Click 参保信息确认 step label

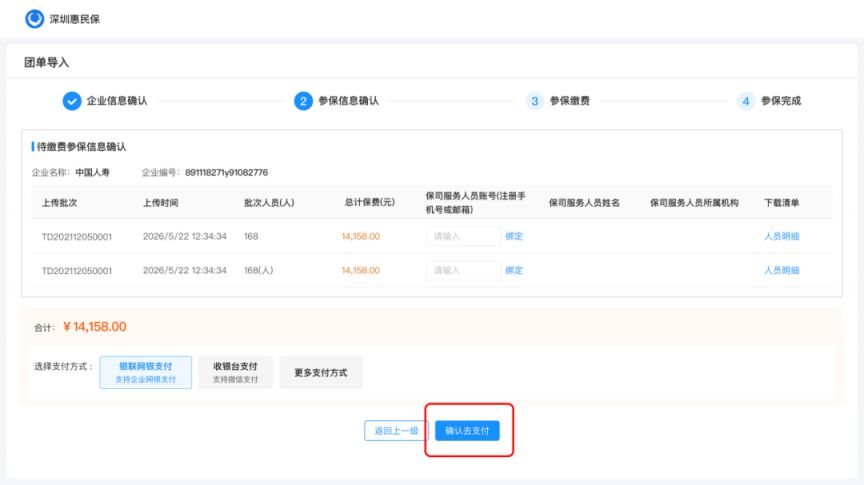[348, 101]
